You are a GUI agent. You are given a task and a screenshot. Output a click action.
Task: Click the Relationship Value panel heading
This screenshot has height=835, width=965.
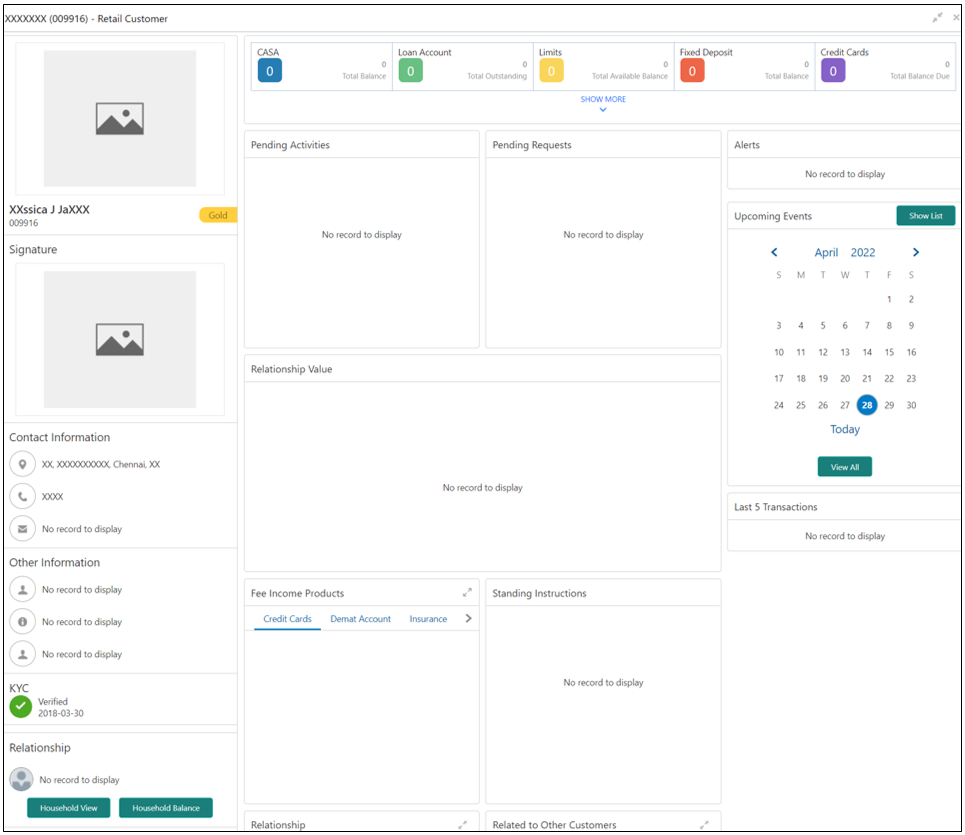point(291,369)
